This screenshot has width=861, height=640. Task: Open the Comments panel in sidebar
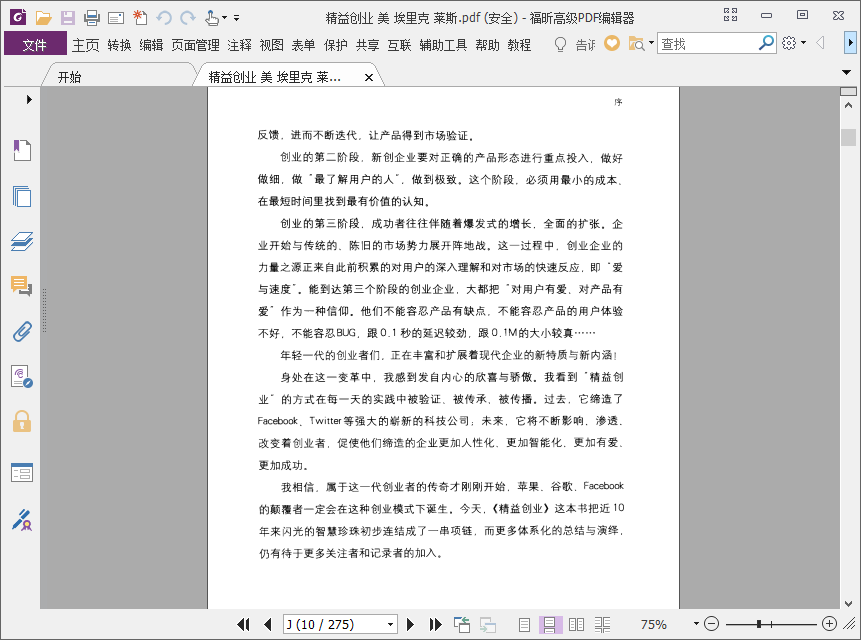coord(22,286)
